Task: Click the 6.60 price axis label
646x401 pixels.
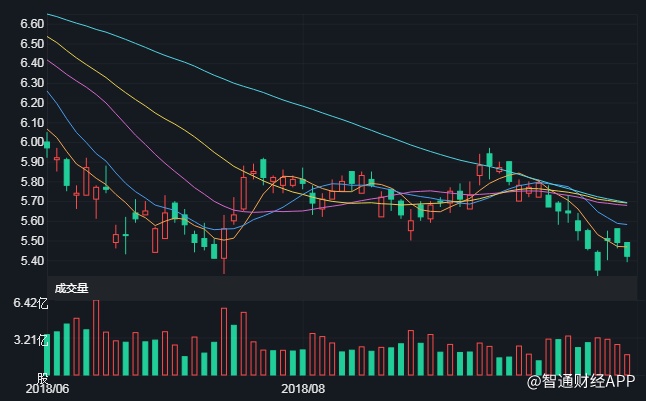Action: [31, 23]
